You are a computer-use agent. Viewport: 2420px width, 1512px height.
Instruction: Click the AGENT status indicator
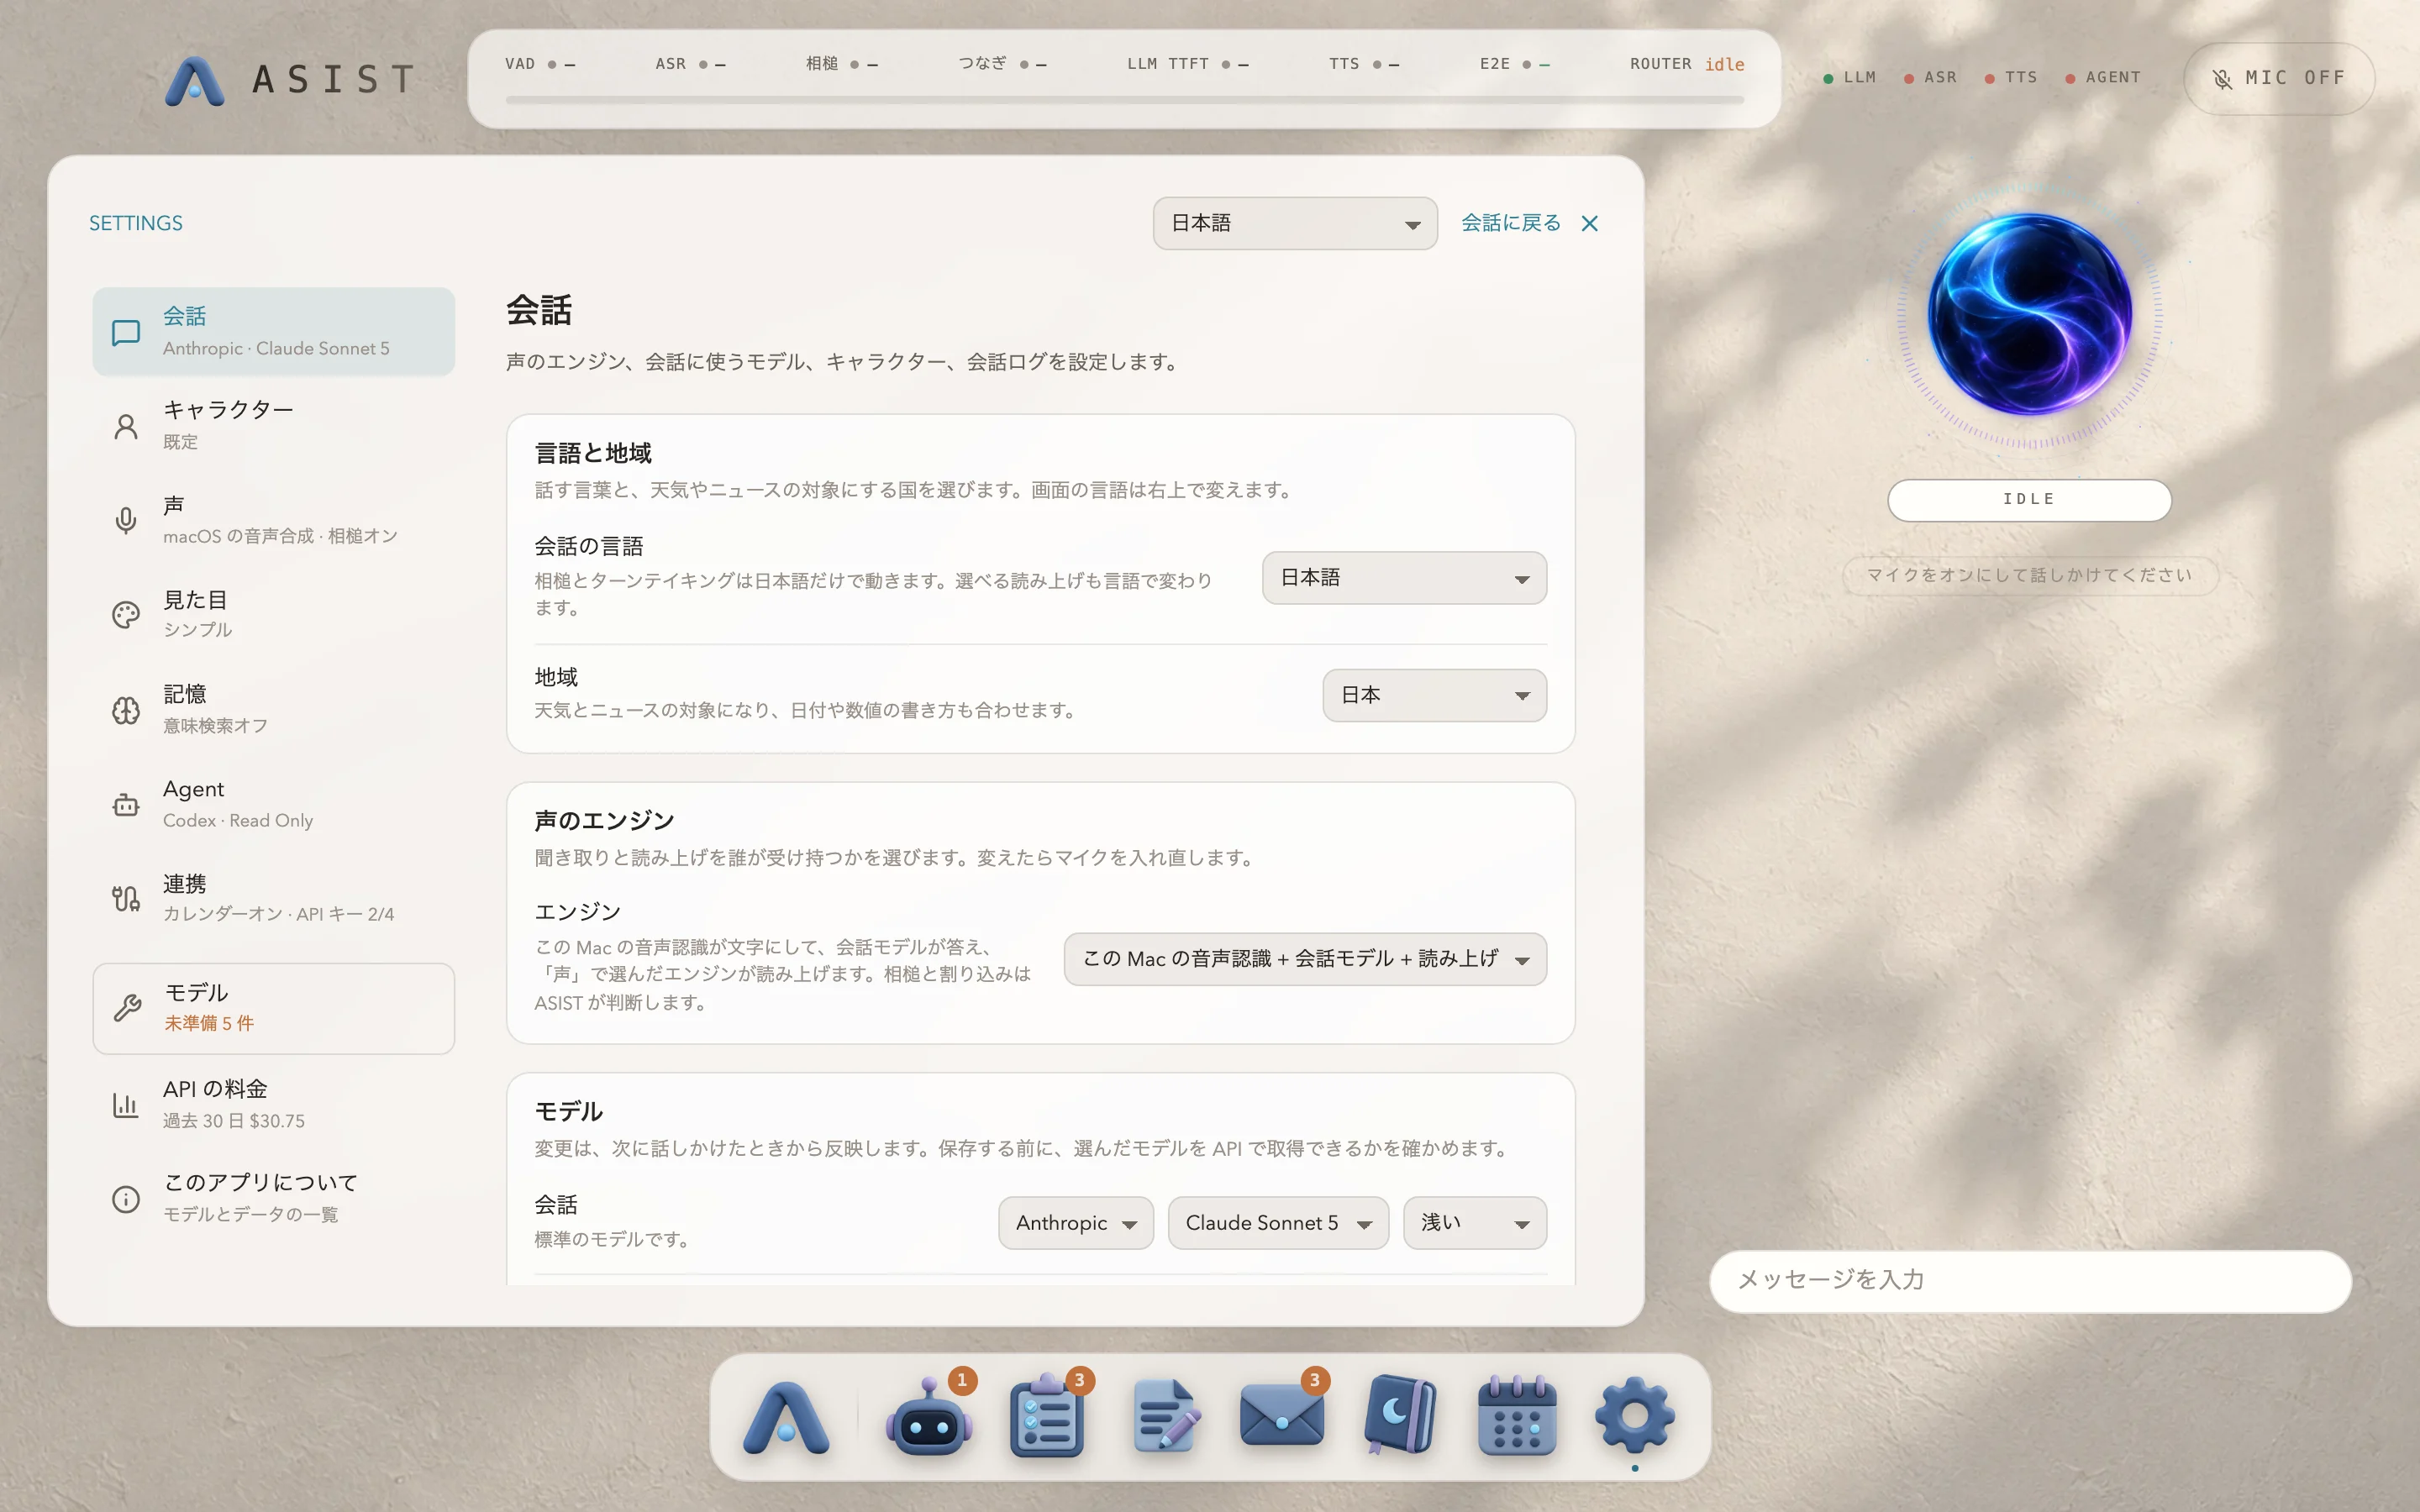[x=2103, y=78]
